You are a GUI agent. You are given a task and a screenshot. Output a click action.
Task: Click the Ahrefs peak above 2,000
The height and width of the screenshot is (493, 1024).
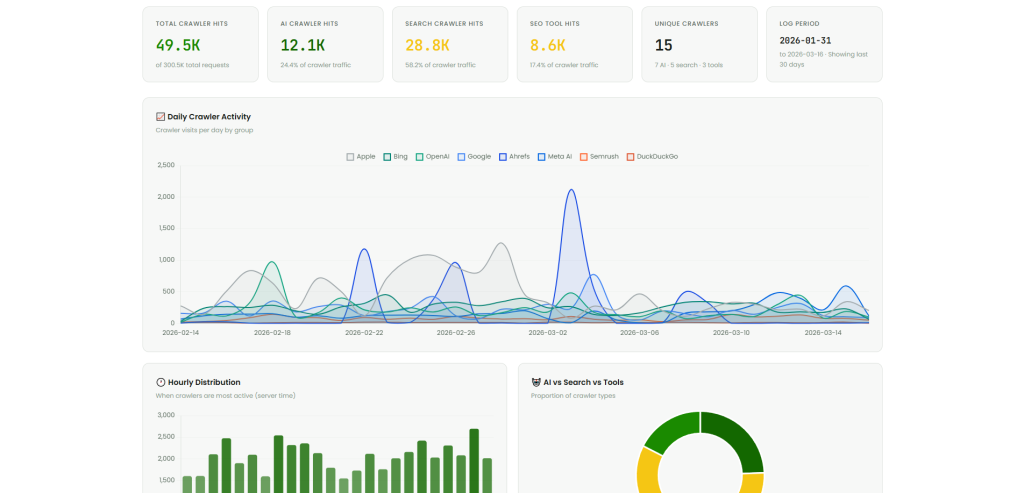[571, 190]
